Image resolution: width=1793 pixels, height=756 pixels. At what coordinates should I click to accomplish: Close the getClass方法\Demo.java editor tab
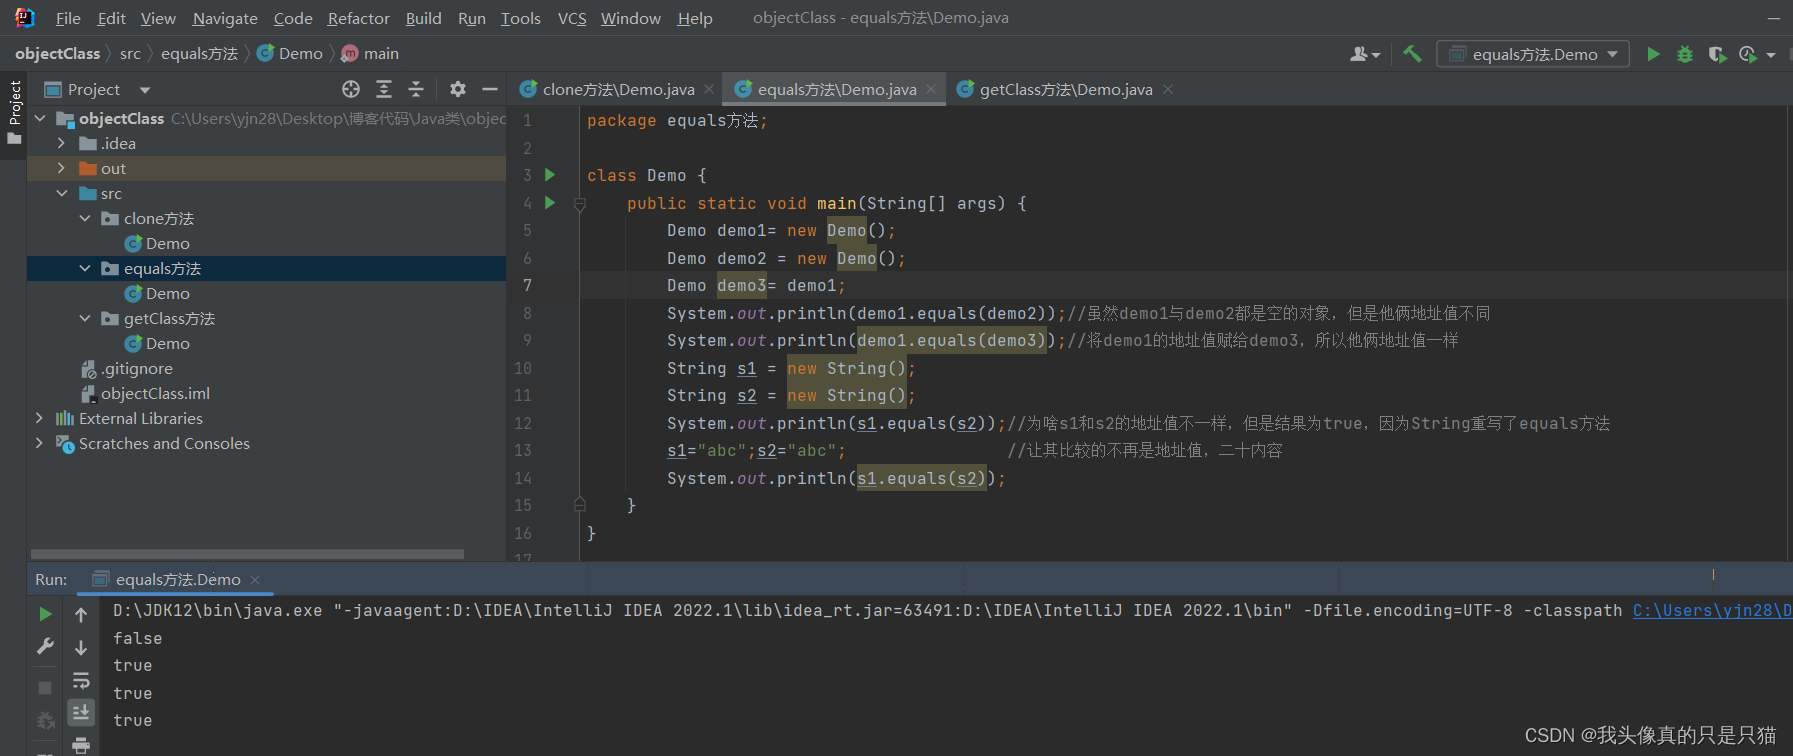(x=1167, y=89)
